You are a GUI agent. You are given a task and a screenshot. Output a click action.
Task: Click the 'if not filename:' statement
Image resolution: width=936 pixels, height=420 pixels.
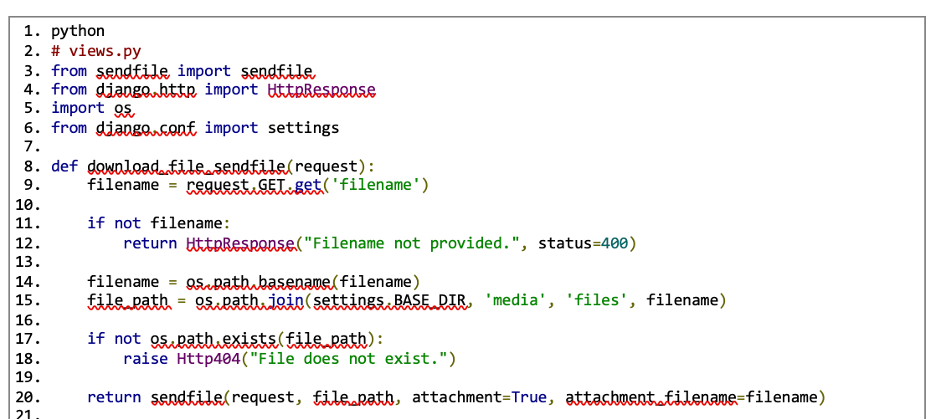[158, 223]
